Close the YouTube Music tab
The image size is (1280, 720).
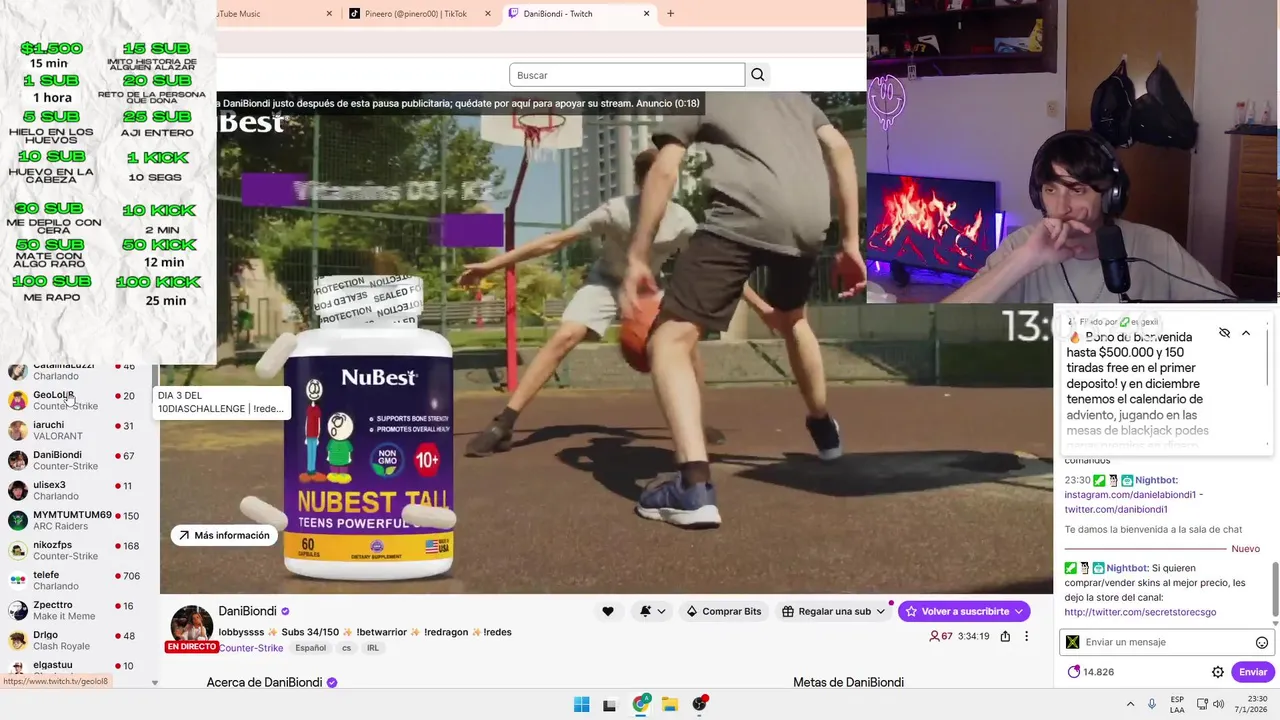(329, 13)
